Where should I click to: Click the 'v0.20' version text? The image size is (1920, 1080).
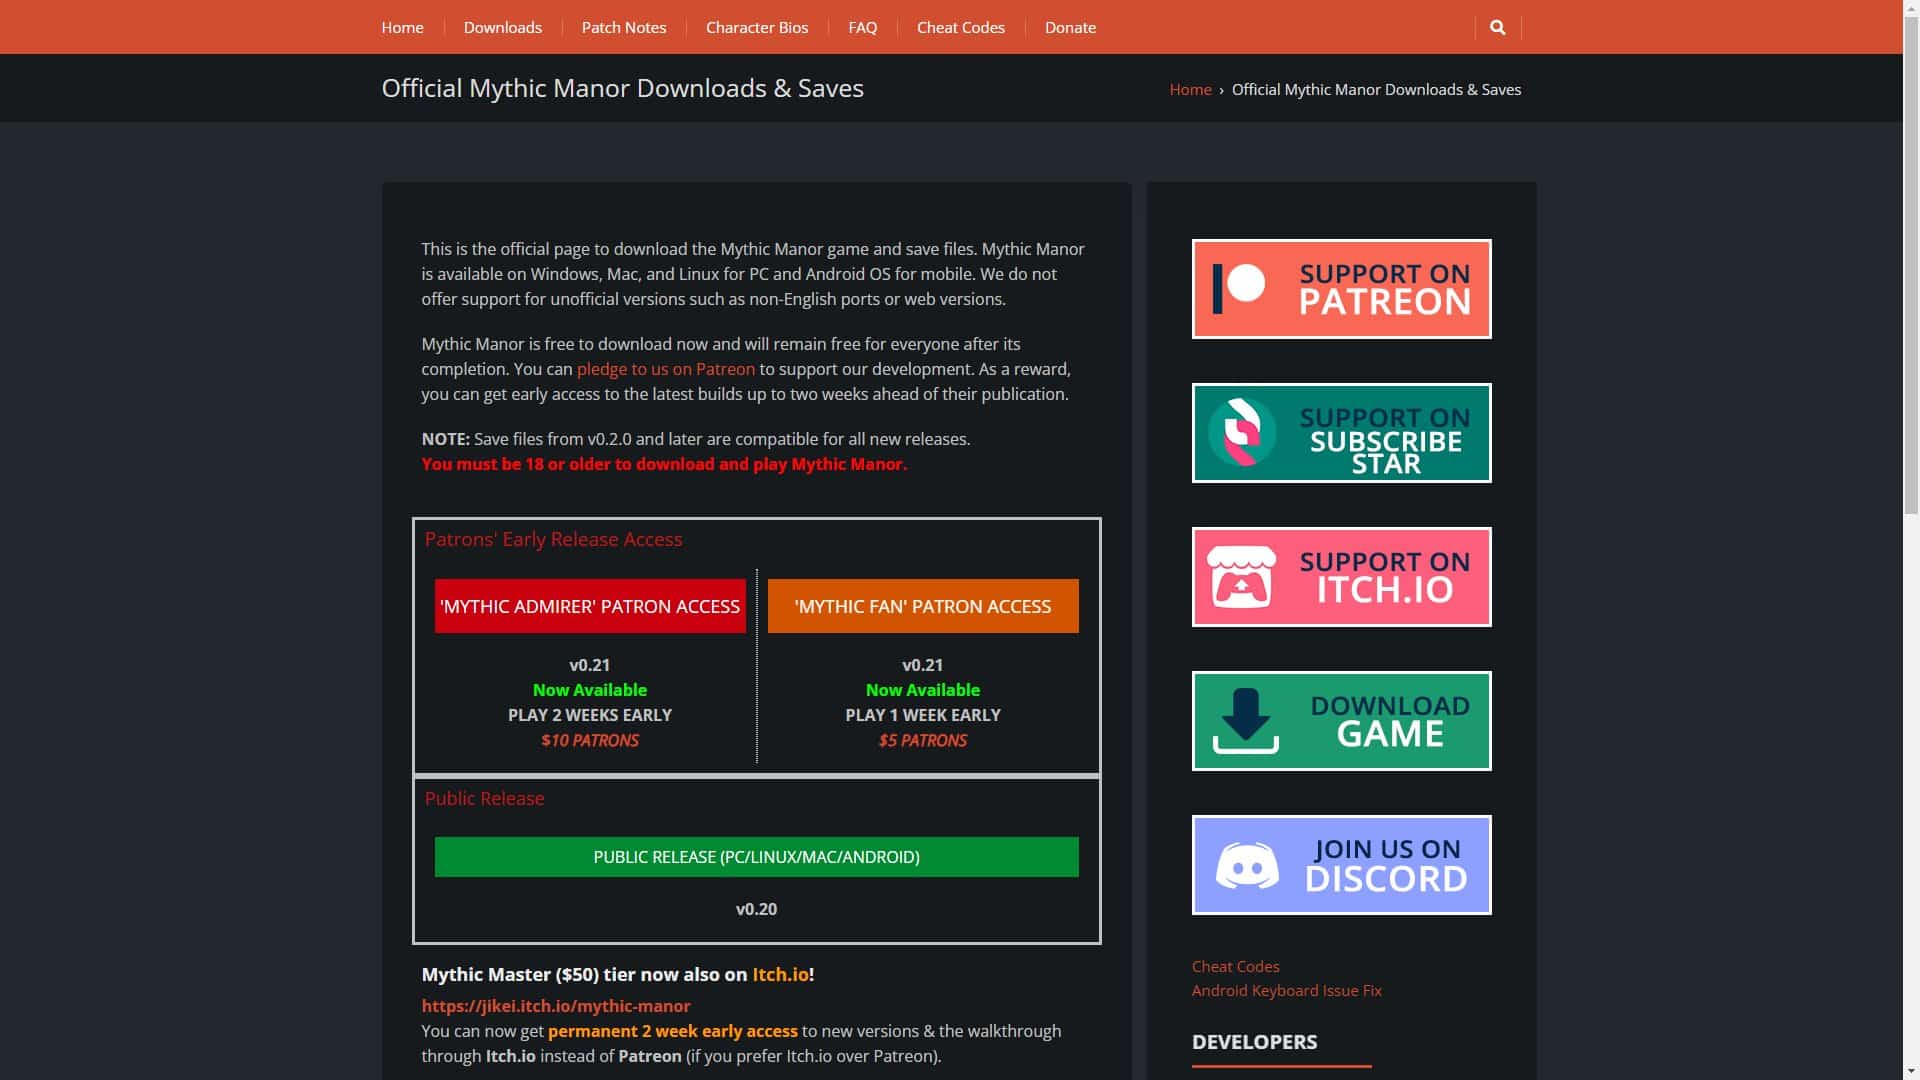[x=756, y=909]
